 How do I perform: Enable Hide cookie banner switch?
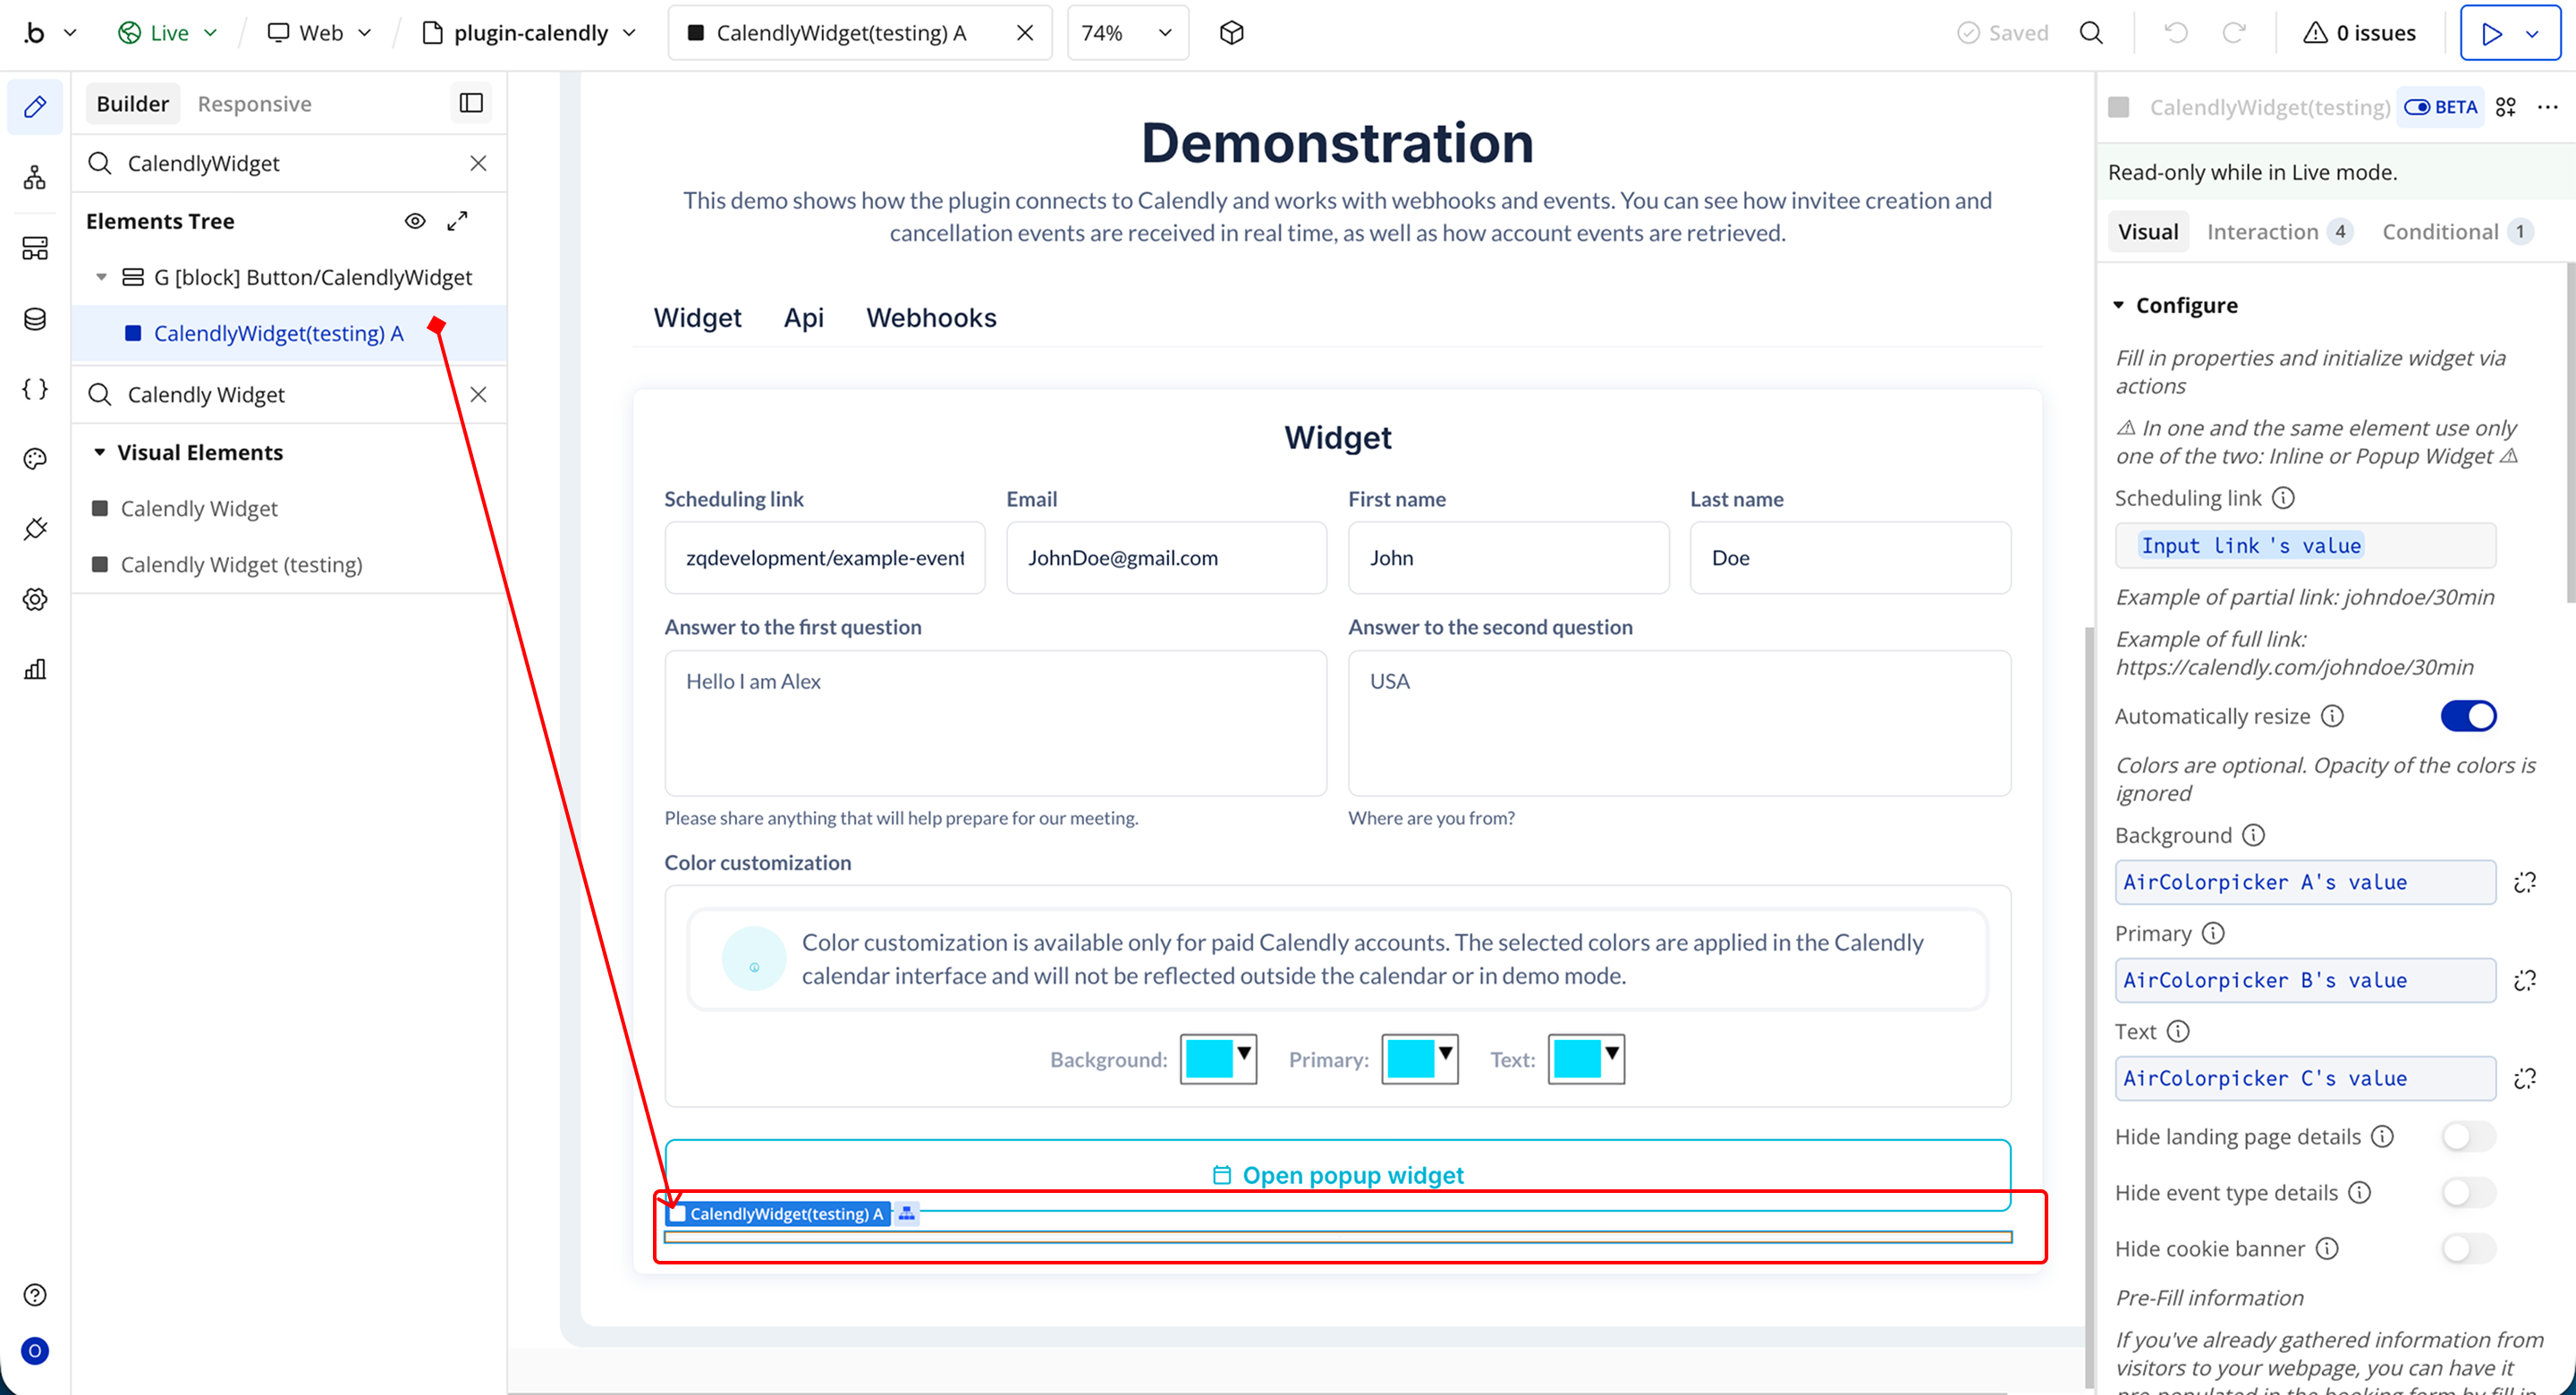[x=2467, y=1249]
